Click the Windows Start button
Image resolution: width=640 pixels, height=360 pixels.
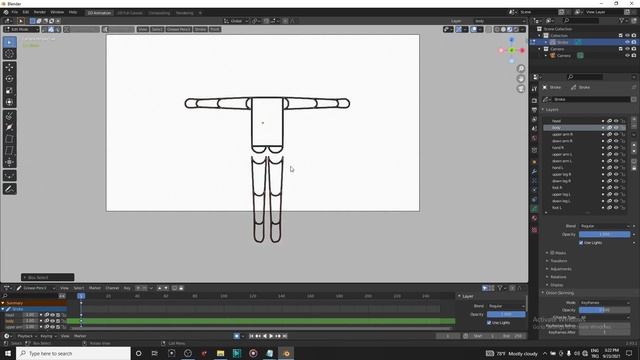(8, 353)
